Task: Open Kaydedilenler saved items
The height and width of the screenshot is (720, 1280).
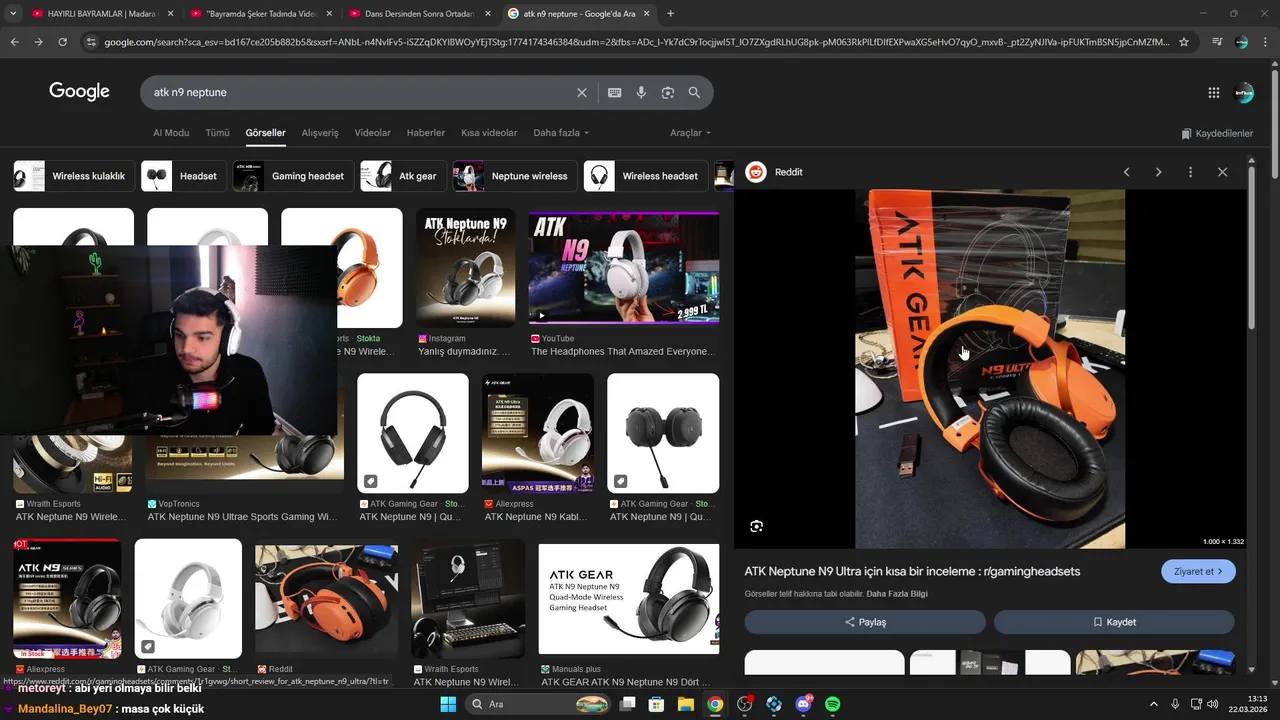Action: [x=1217, y=133]
